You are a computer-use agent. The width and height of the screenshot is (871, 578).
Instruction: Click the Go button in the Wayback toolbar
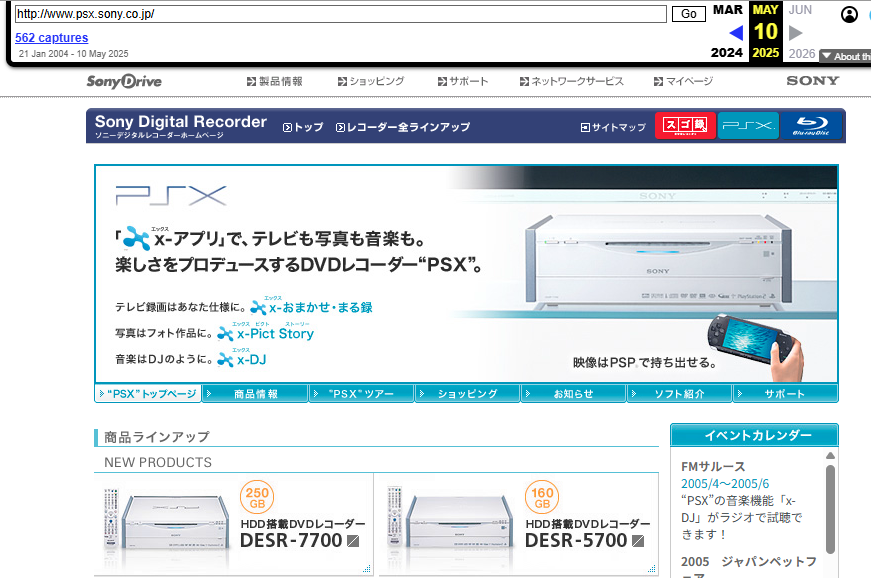tap(689, 14)
